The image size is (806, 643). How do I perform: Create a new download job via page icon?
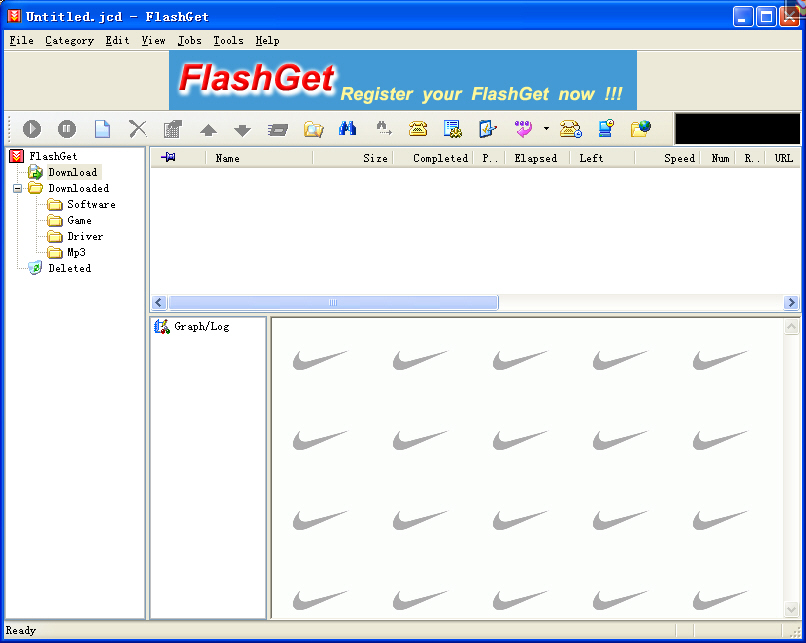click(102, 128)
